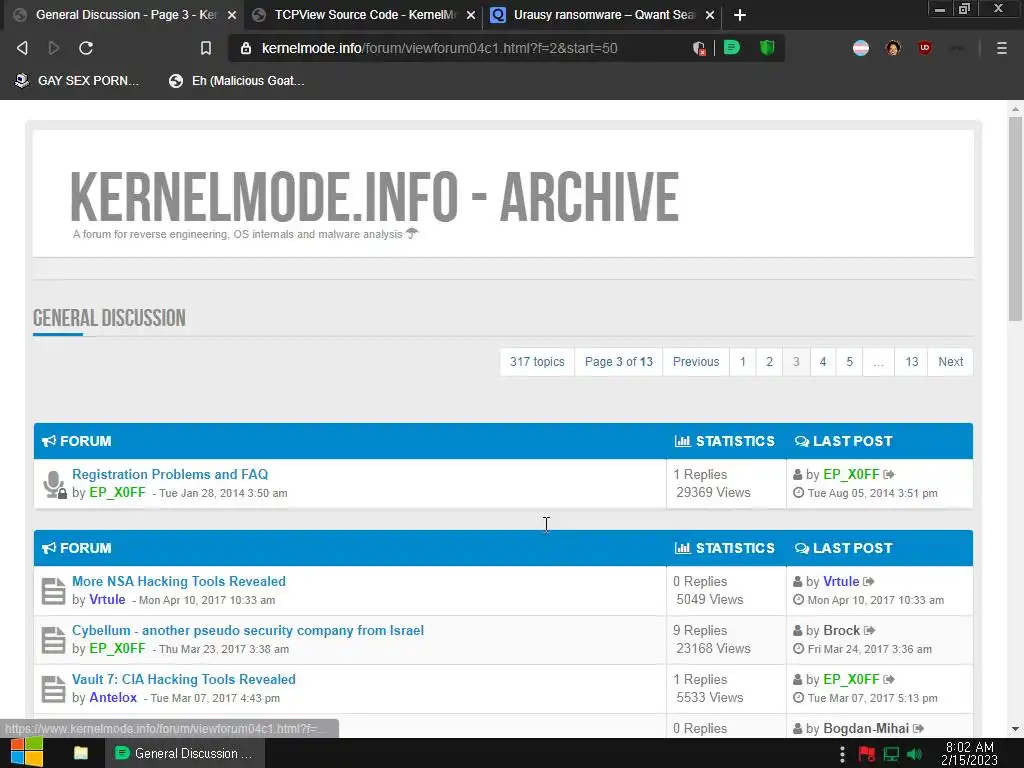The image size is (1024, 768).
Task: Open More NSA Hacking Tools Revealed topic
Action: pyautogui.click(x=179, y=581)
